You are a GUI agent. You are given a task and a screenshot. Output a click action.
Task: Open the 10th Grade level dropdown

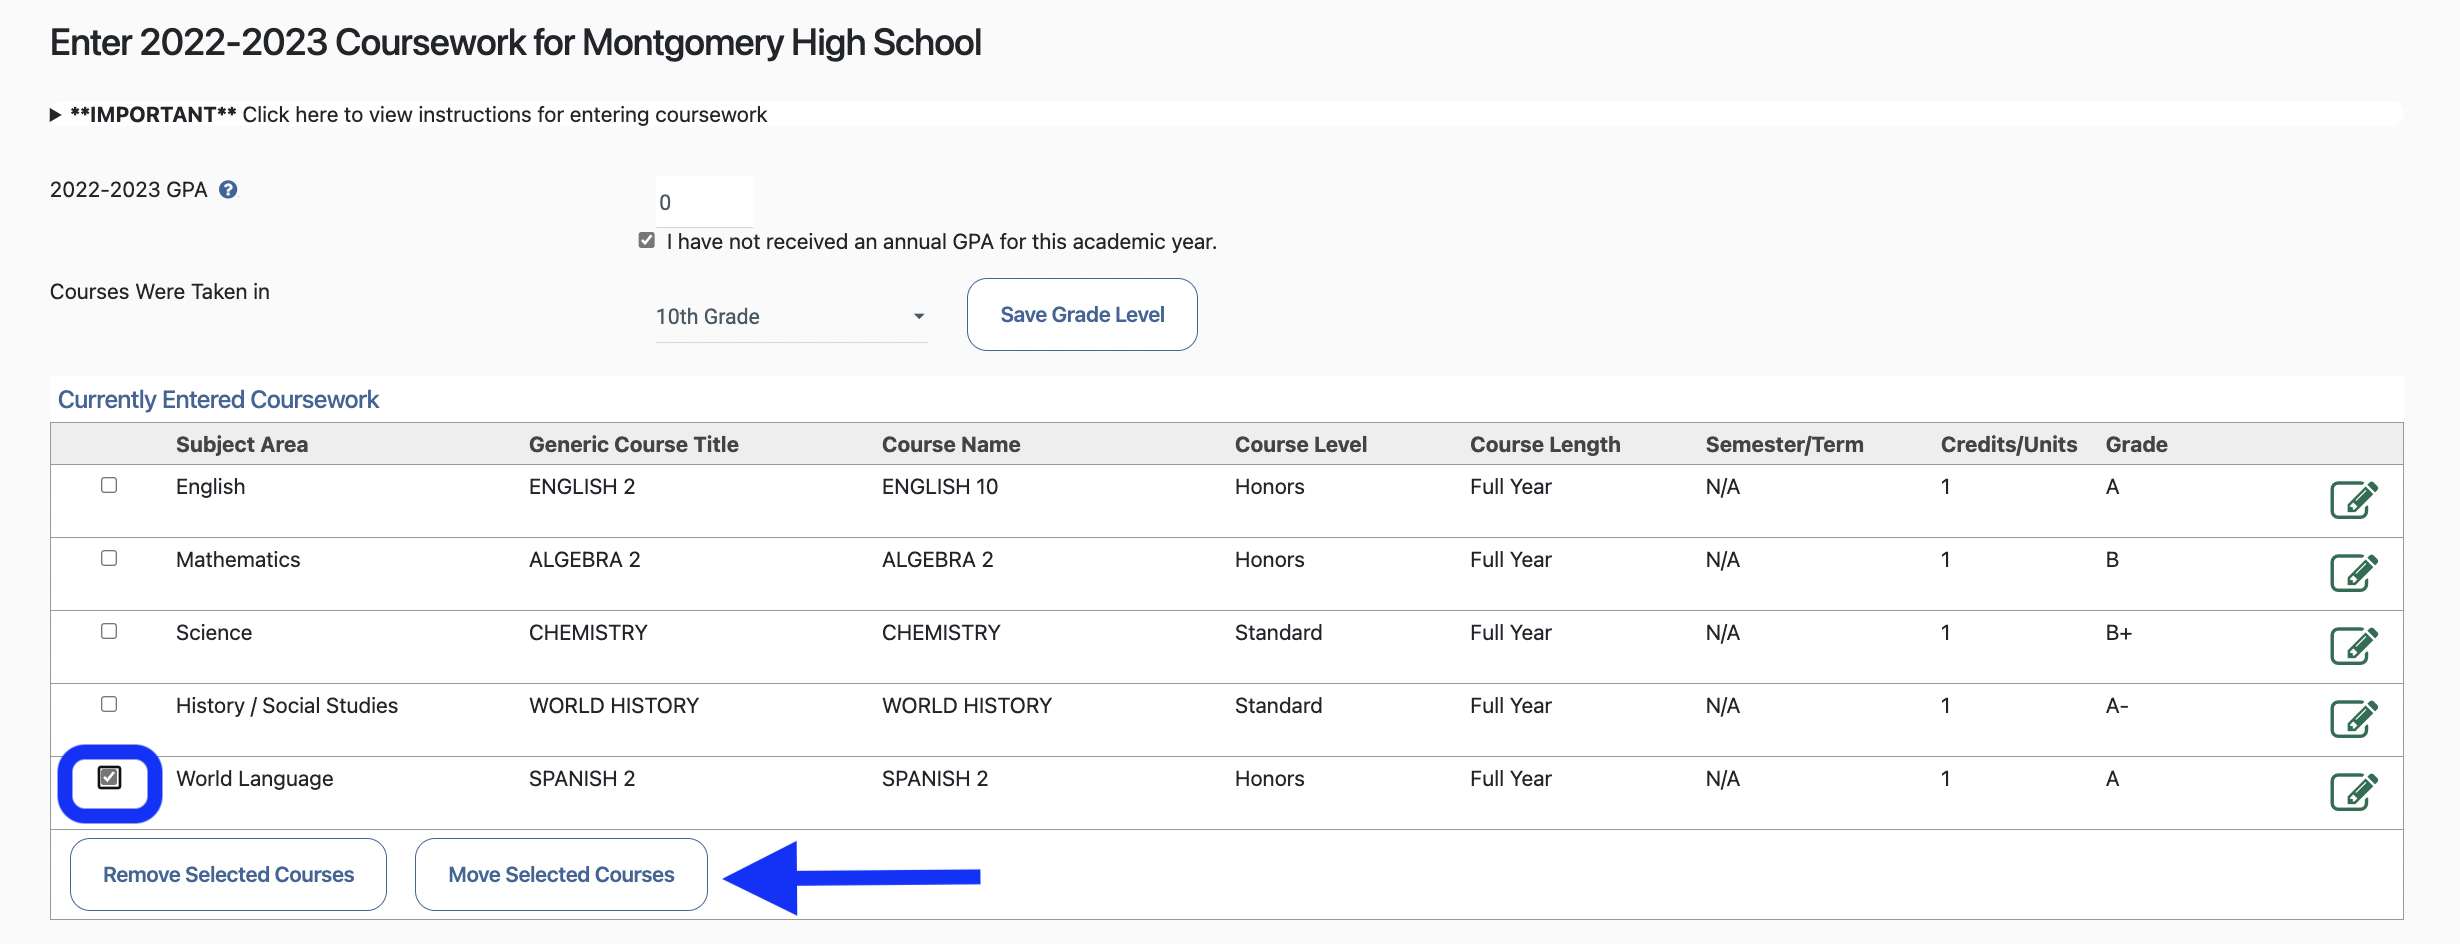click(x=790, y=317)
